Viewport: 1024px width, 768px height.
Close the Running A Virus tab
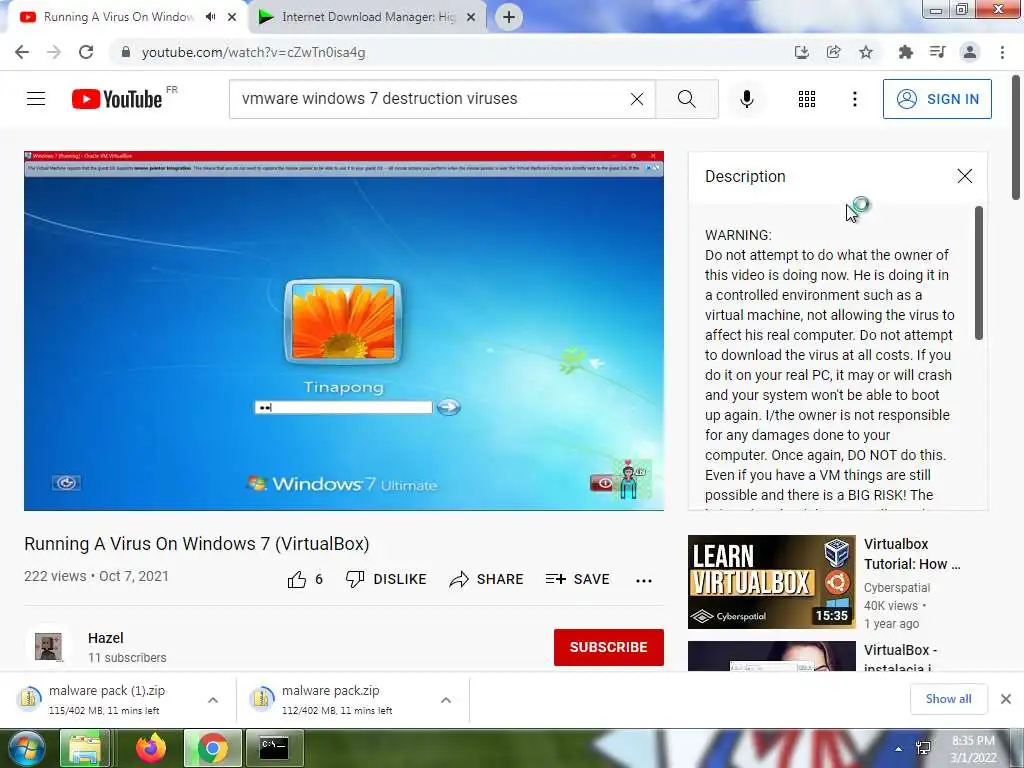click(232, 17)
